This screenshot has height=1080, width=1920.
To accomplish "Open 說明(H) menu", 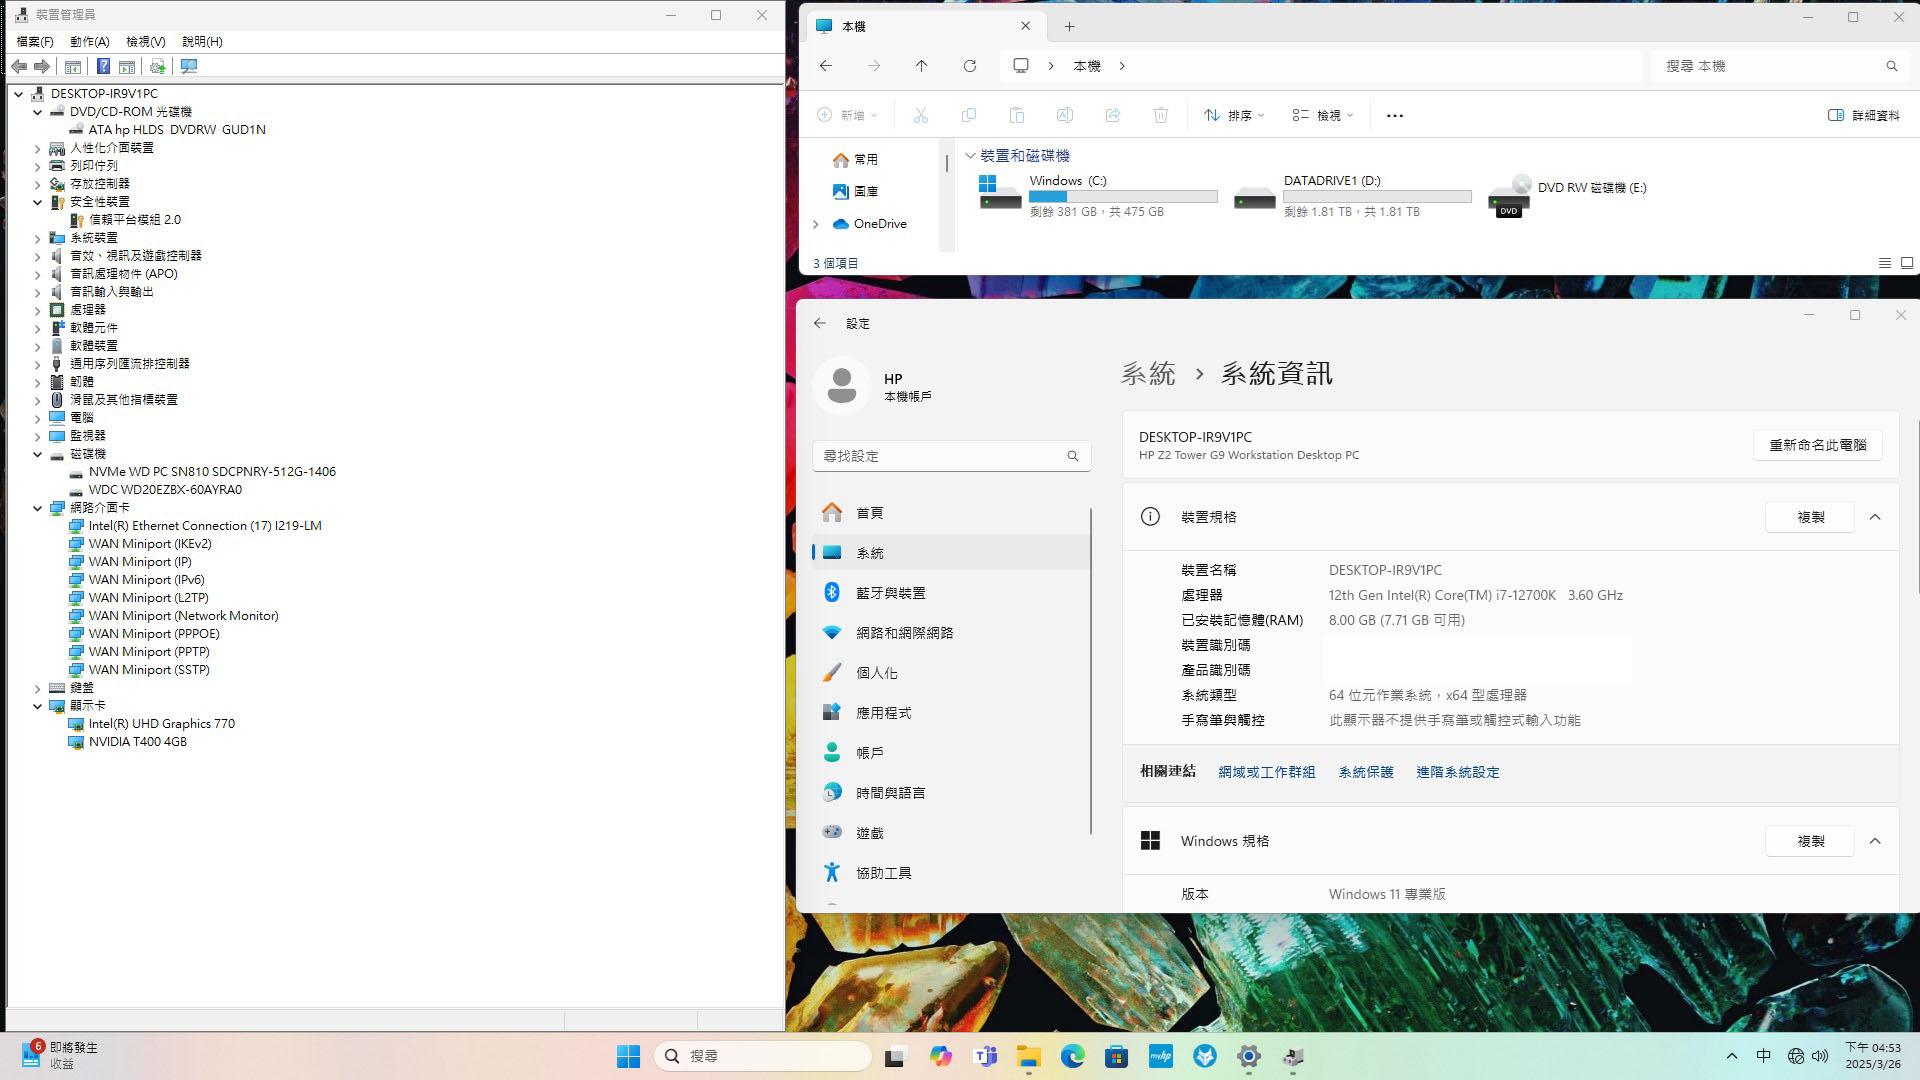I will click(202, 41).
